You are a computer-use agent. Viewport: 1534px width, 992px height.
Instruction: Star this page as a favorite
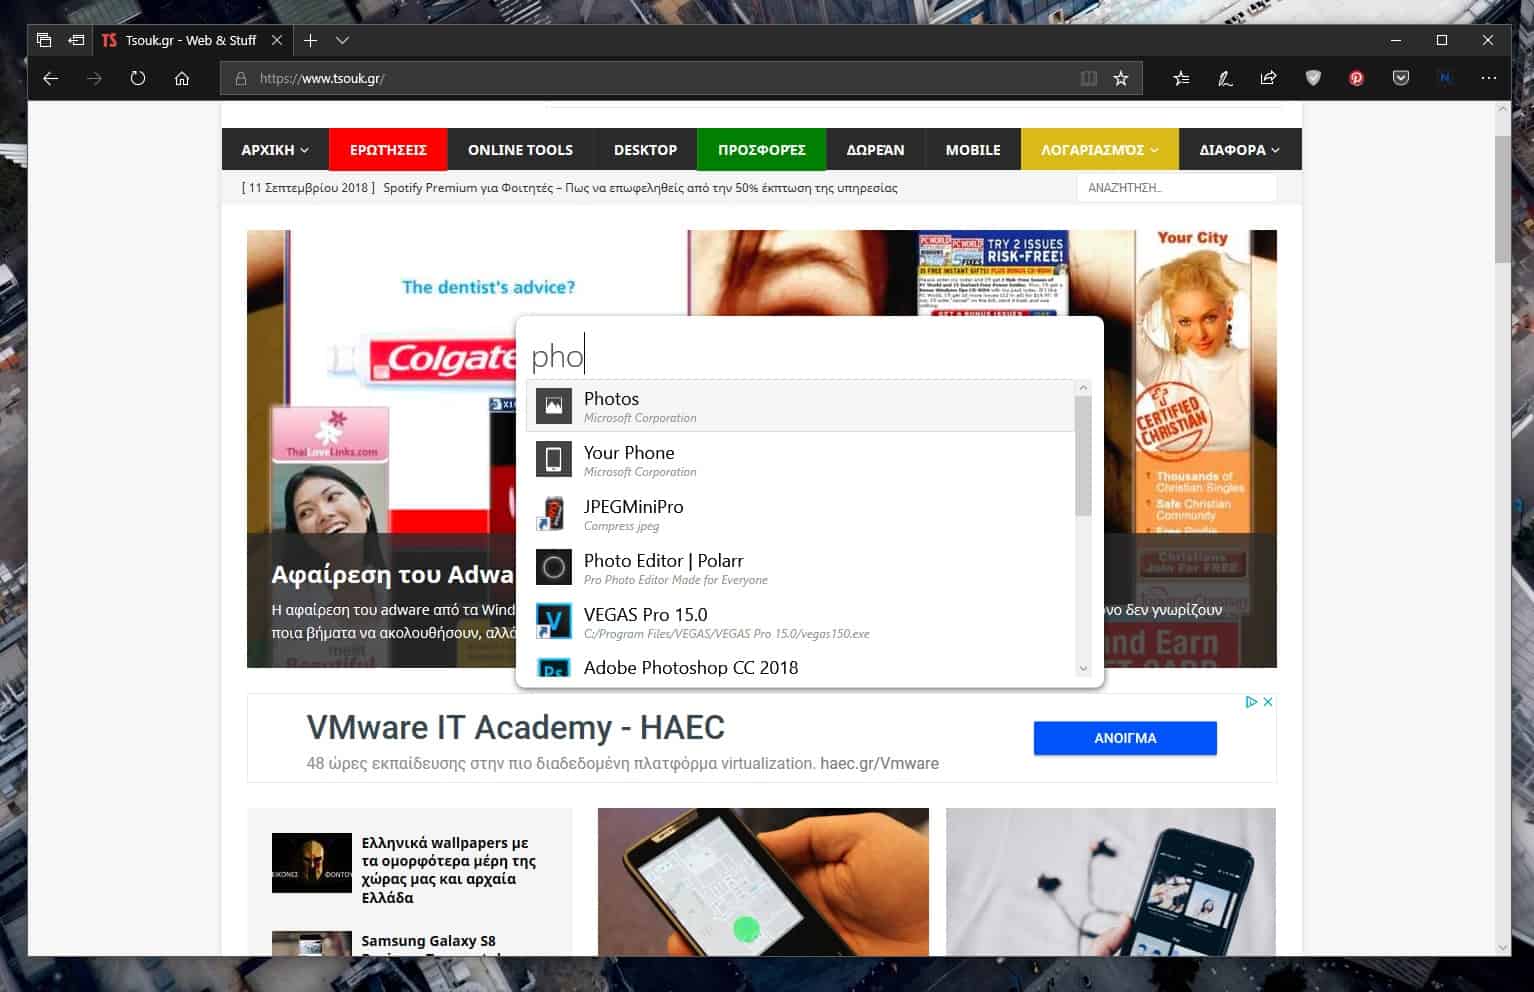coord(1121,78)
